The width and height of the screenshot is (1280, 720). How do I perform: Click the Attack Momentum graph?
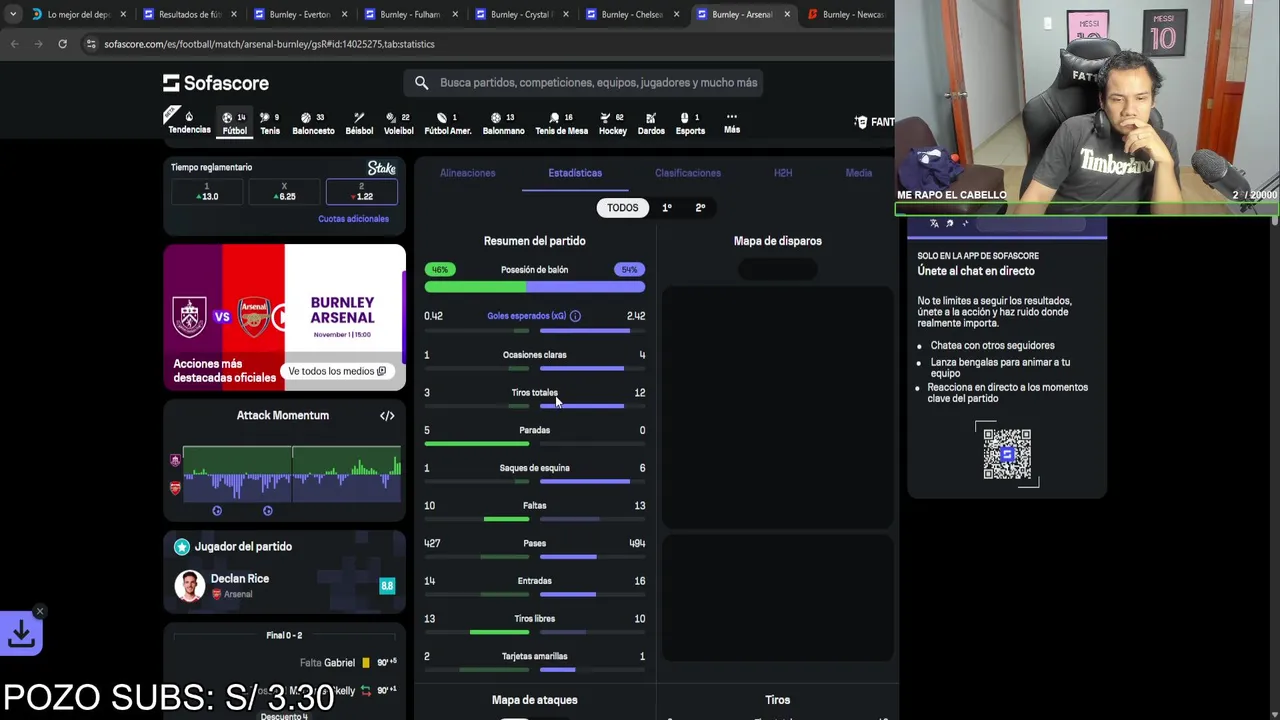(290, 472)
